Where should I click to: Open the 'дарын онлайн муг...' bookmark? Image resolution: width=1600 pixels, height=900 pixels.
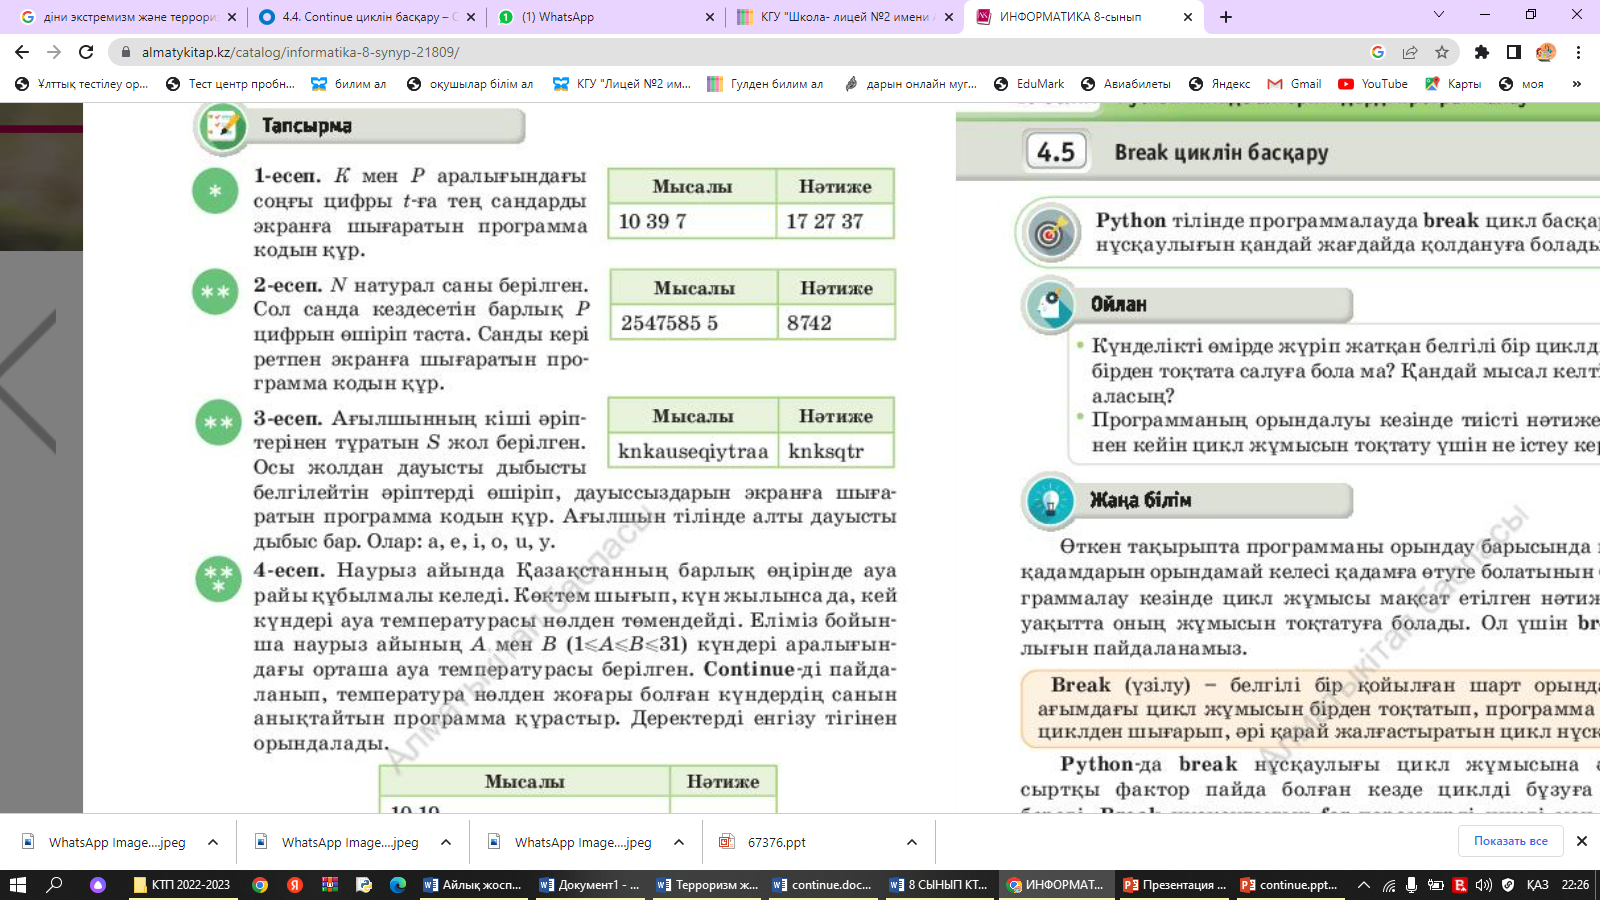pyautogui.click(x=910, y=84)
